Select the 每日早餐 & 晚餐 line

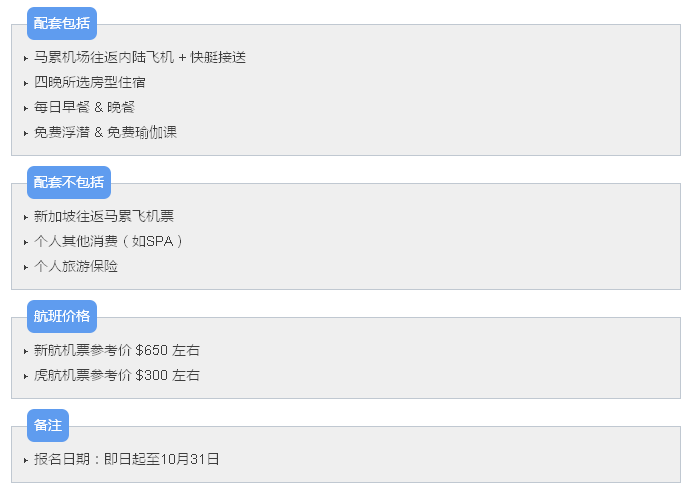point(85,108)
